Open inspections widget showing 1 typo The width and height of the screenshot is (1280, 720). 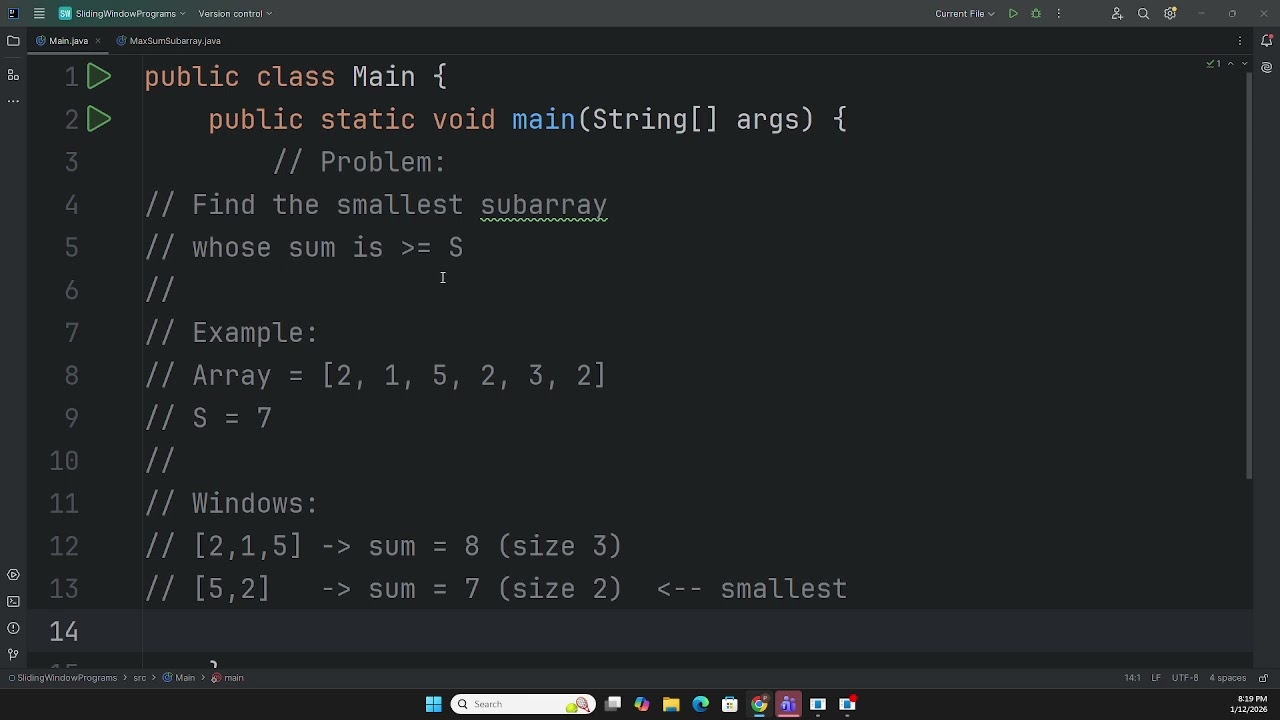click(x=1214, y=64)
